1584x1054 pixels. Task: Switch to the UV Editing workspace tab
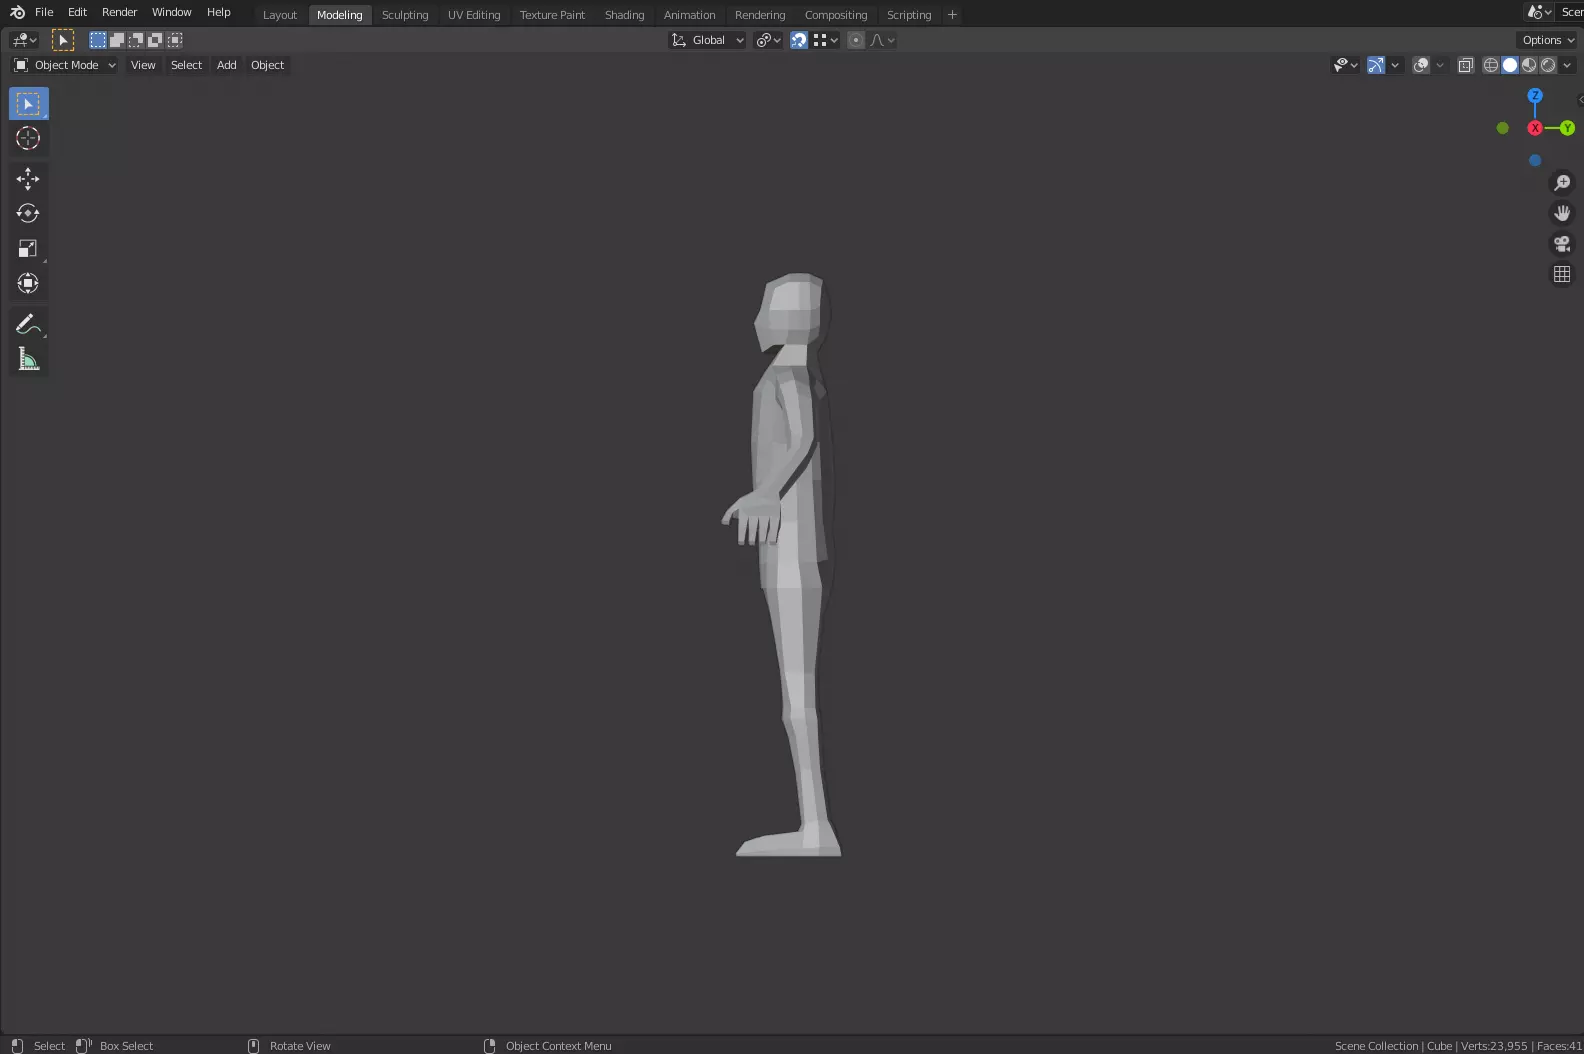474,15
